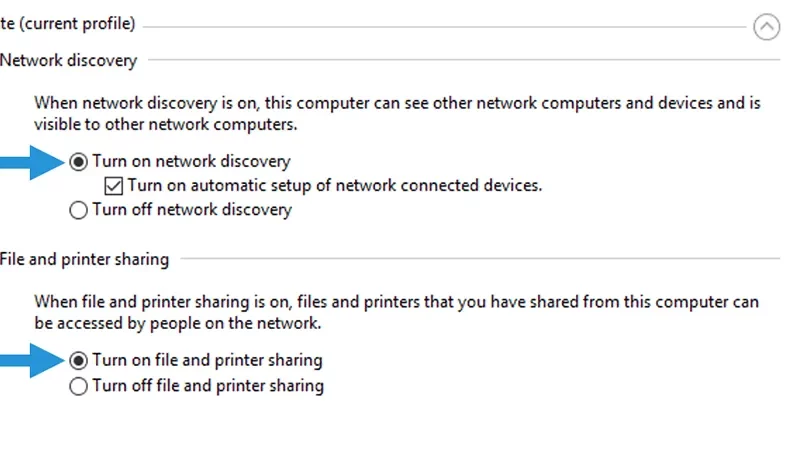Select the Turn off file and printer sharing radio circle
800x457 pixels.
[x=78, y=386]
